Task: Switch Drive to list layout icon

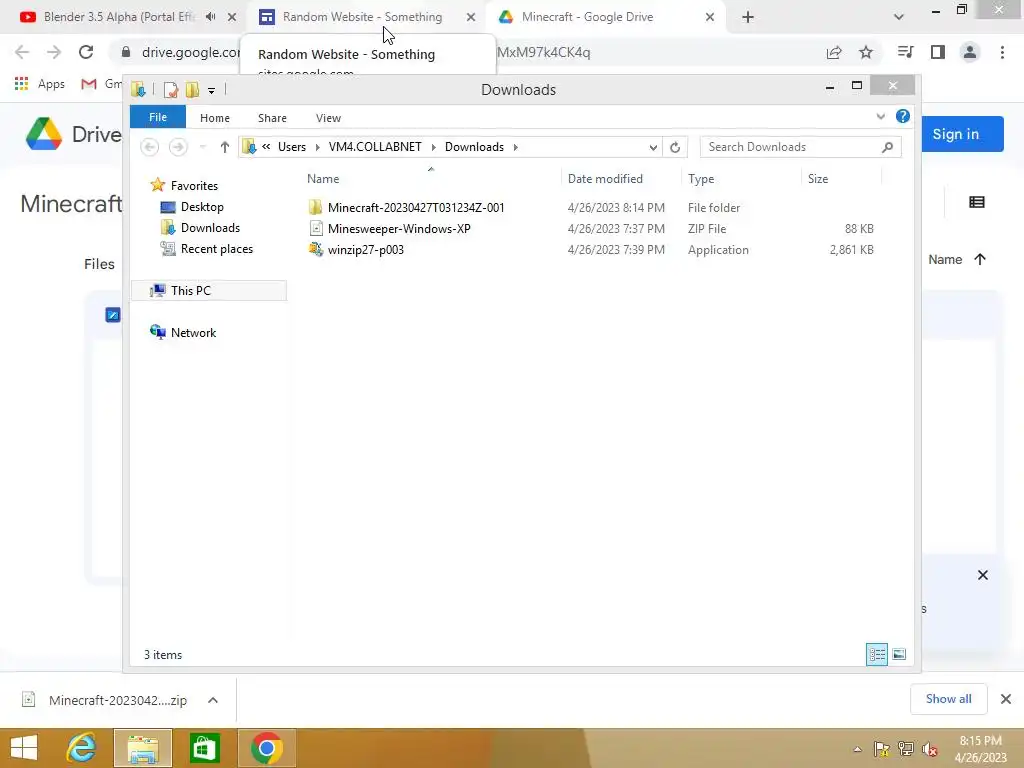Action: [x=977, y=202]
